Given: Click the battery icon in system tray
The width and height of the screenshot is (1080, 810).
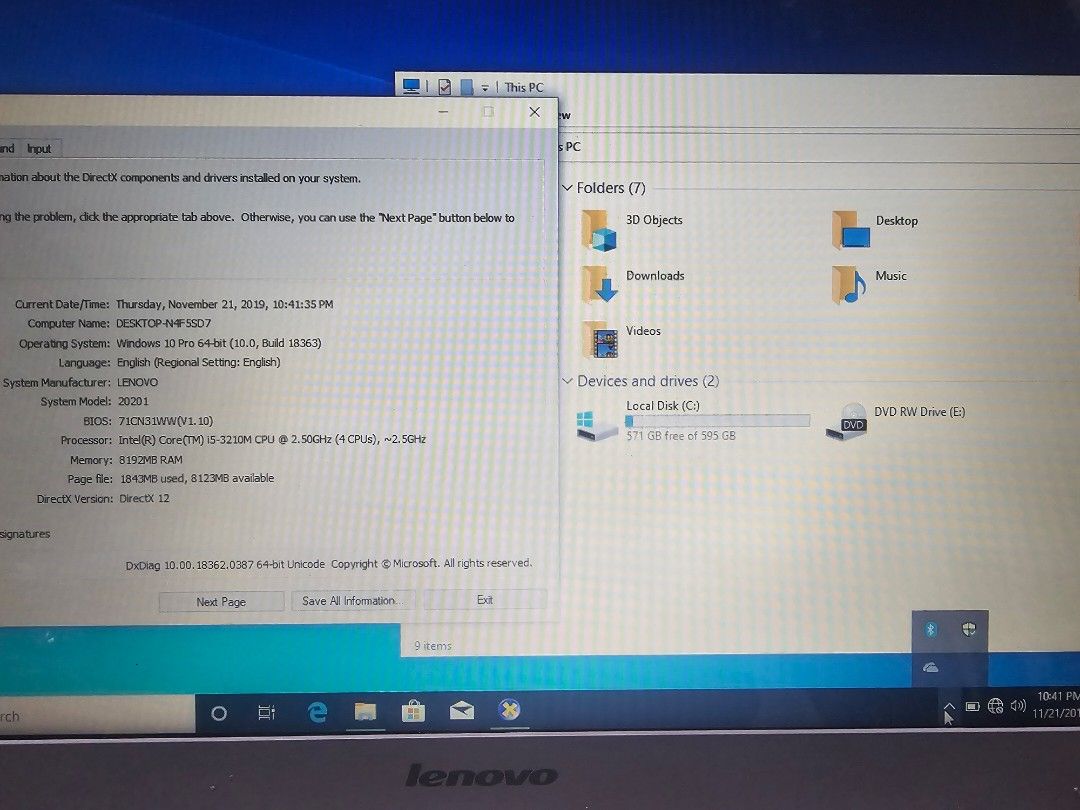Looking at the screenshot, I should click(973, 707).
